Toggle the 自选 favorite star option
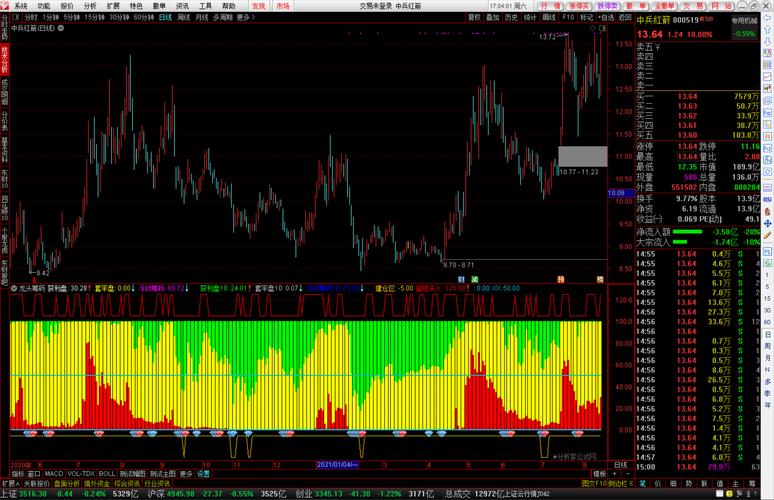Screen dimensions: 774x500 coord(607,17)
